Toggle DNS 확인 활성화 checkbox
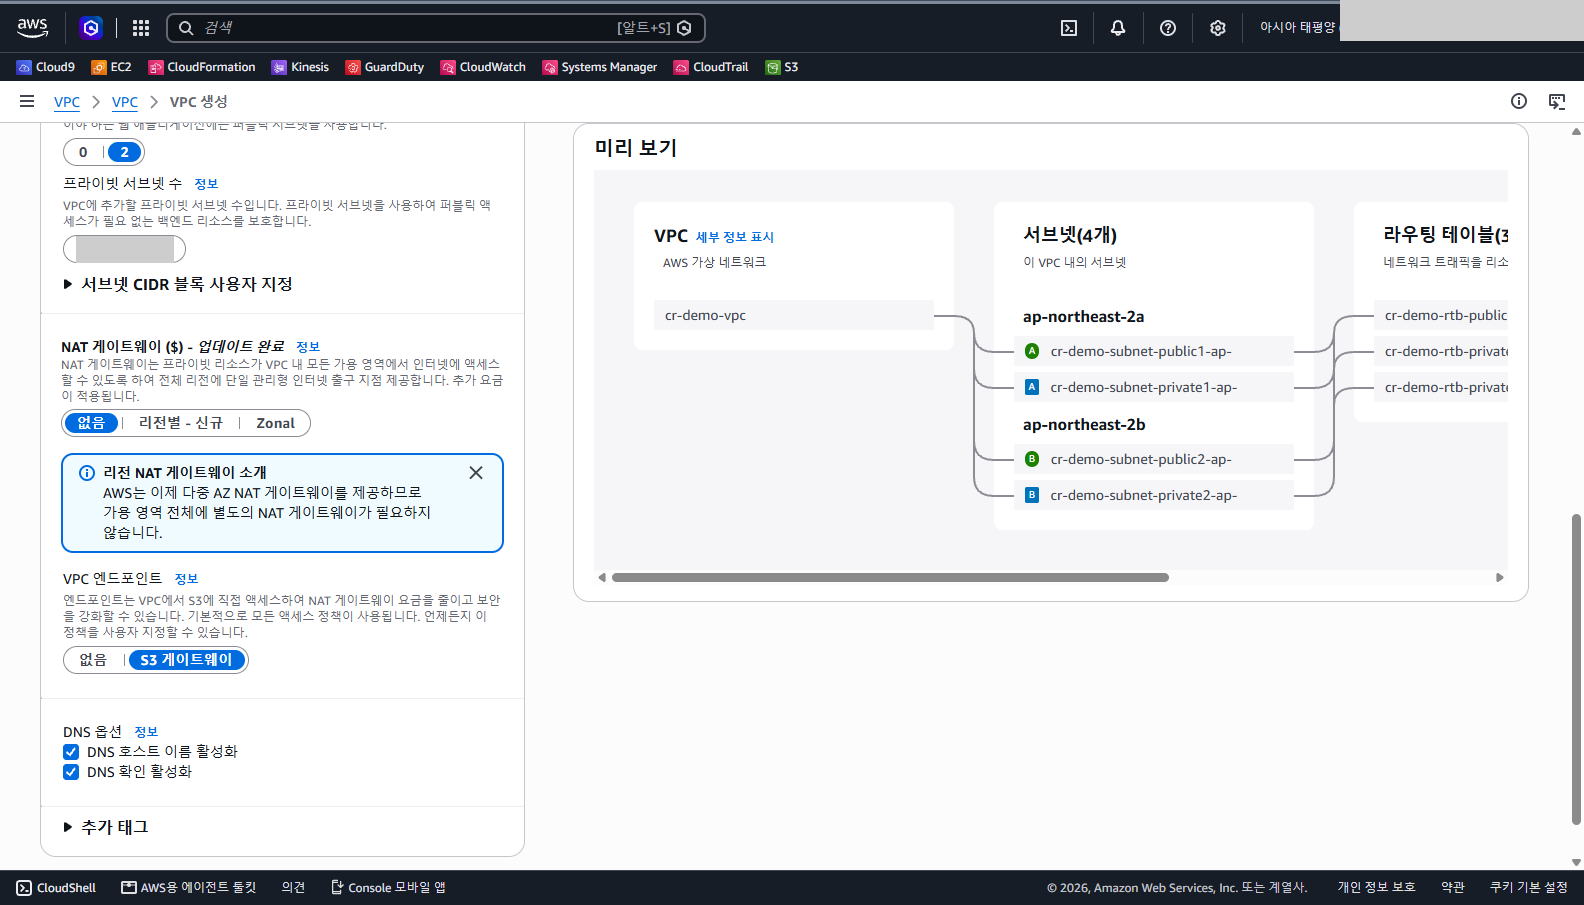The image size is (1584, 905). [71, 772]
